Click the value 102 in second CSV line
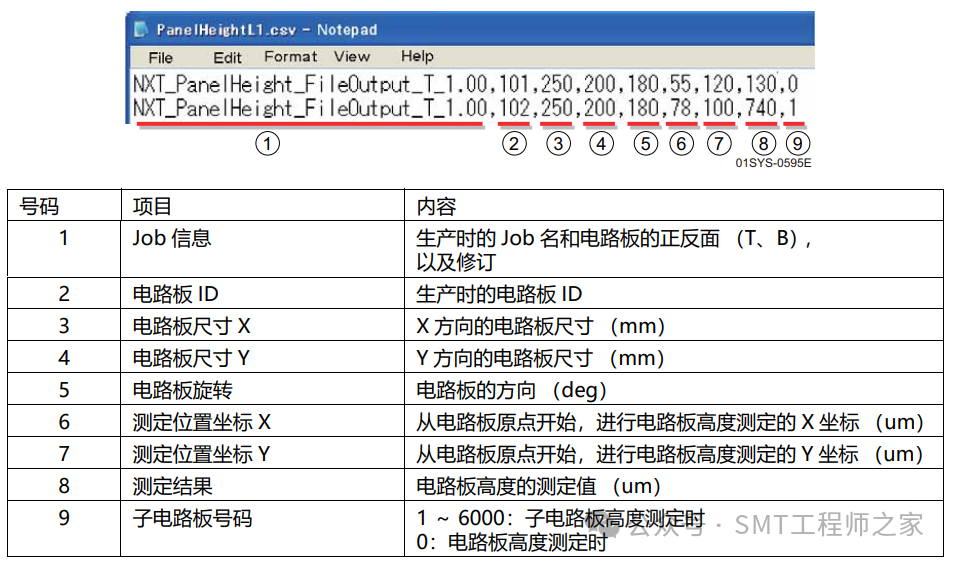 [x=514, y=108]
